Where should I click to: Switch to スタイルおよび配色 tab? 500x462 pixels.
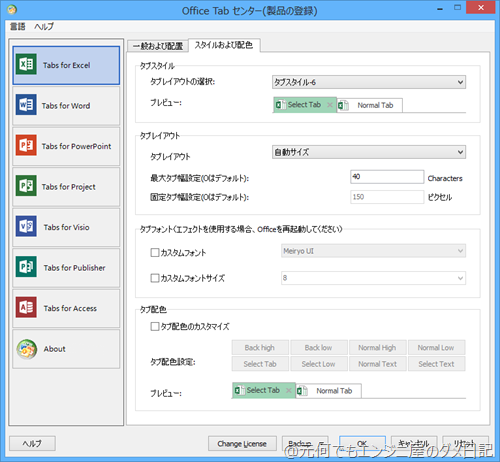(224, 45)
